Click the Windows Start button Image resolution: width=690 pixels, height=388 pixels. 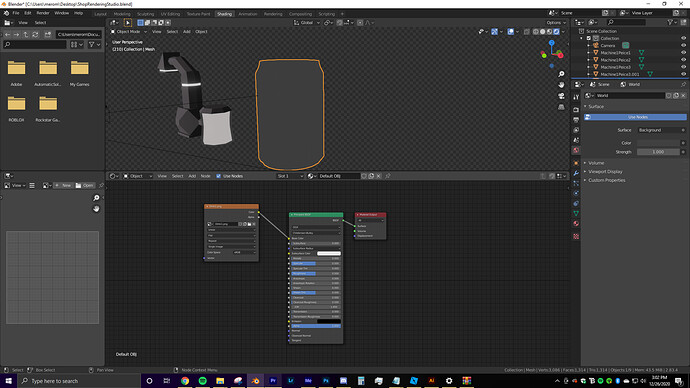click(8, 381)
